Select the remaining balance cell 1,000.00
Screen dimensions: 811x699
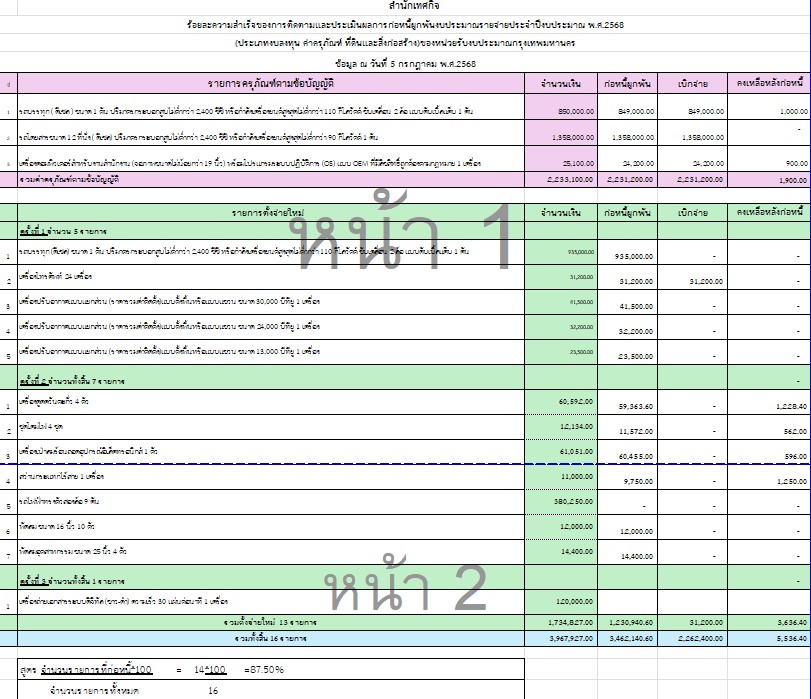click(x=769, y=107)
